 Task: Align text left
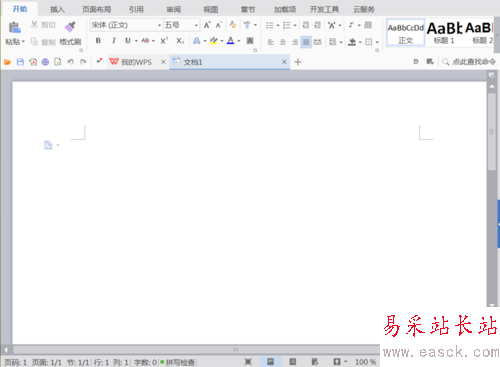click(x=271, y=42)
